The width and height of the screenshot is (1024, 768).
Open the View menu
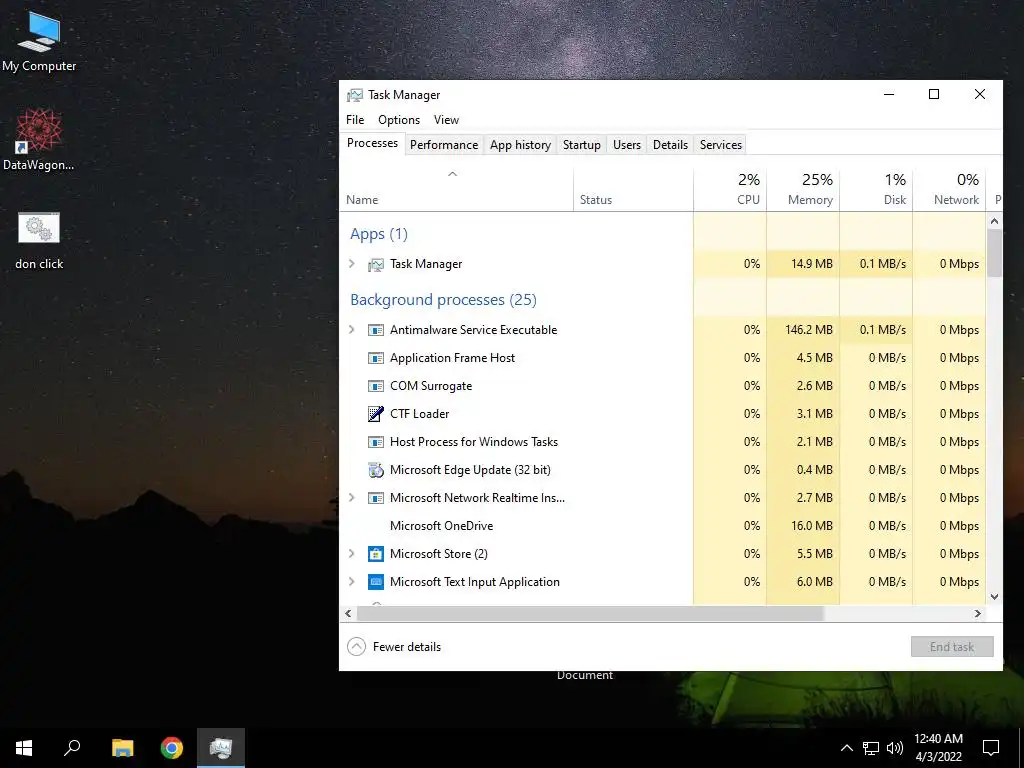tap(446, 120)
